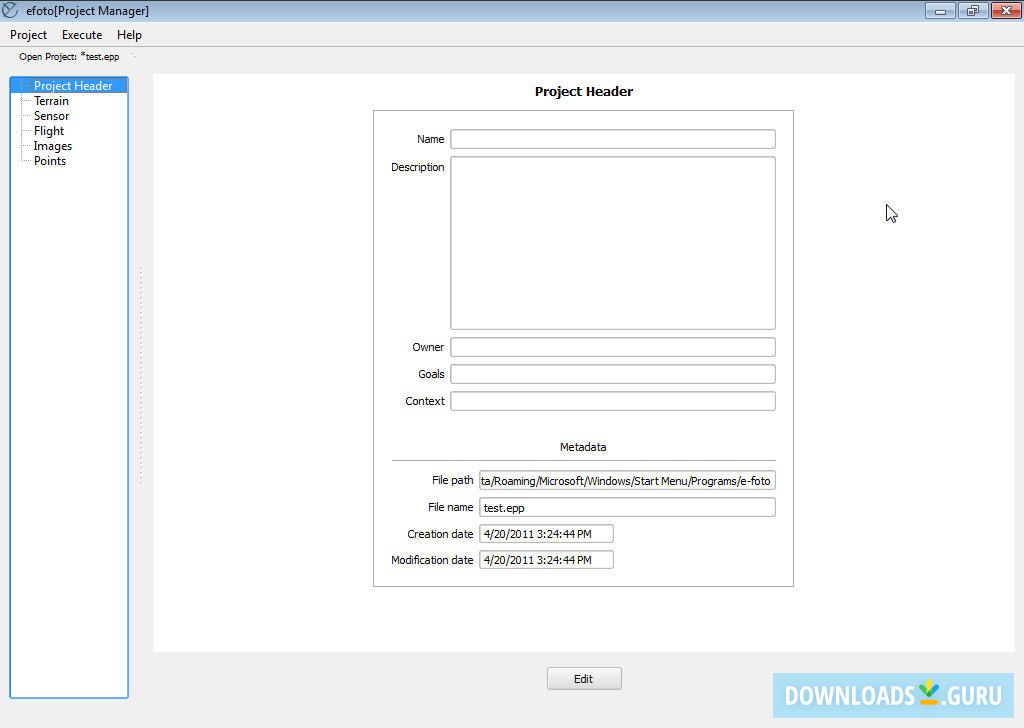Viewport: 1024px width, 728px height.
Task: Select the Images tree item
Action: (52, 146)
